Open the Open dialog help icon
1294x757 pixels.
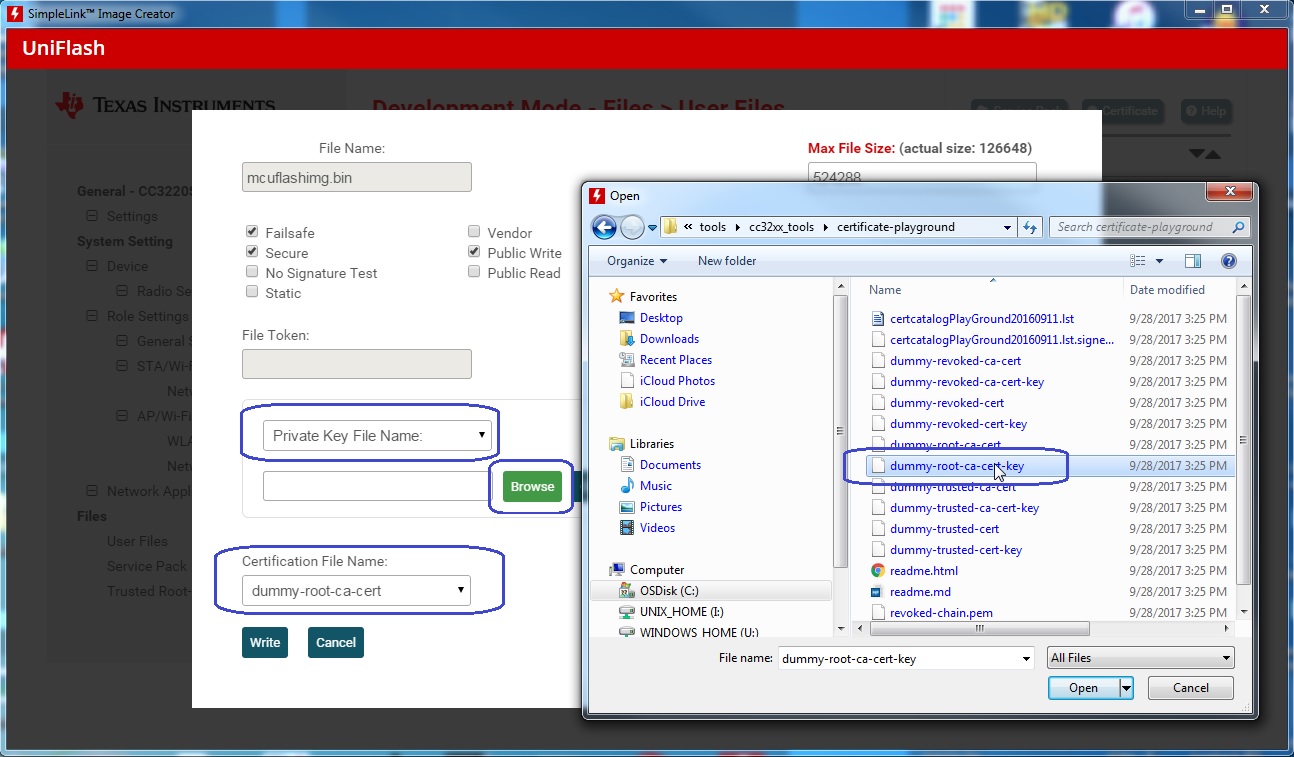point(1229,261)
